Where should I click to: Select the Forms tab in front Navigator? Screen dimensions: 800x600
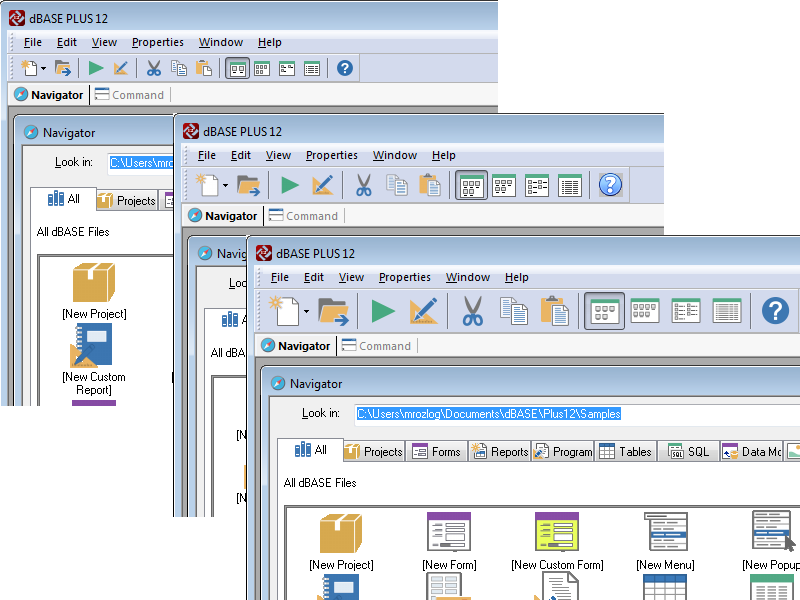[436, 452]
